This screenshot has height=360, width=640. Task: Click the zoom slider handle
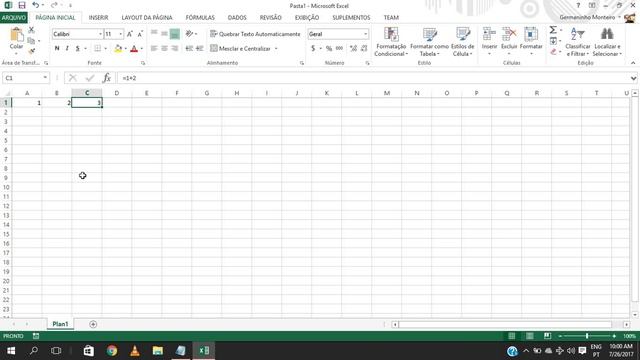(x=587, y=336)
